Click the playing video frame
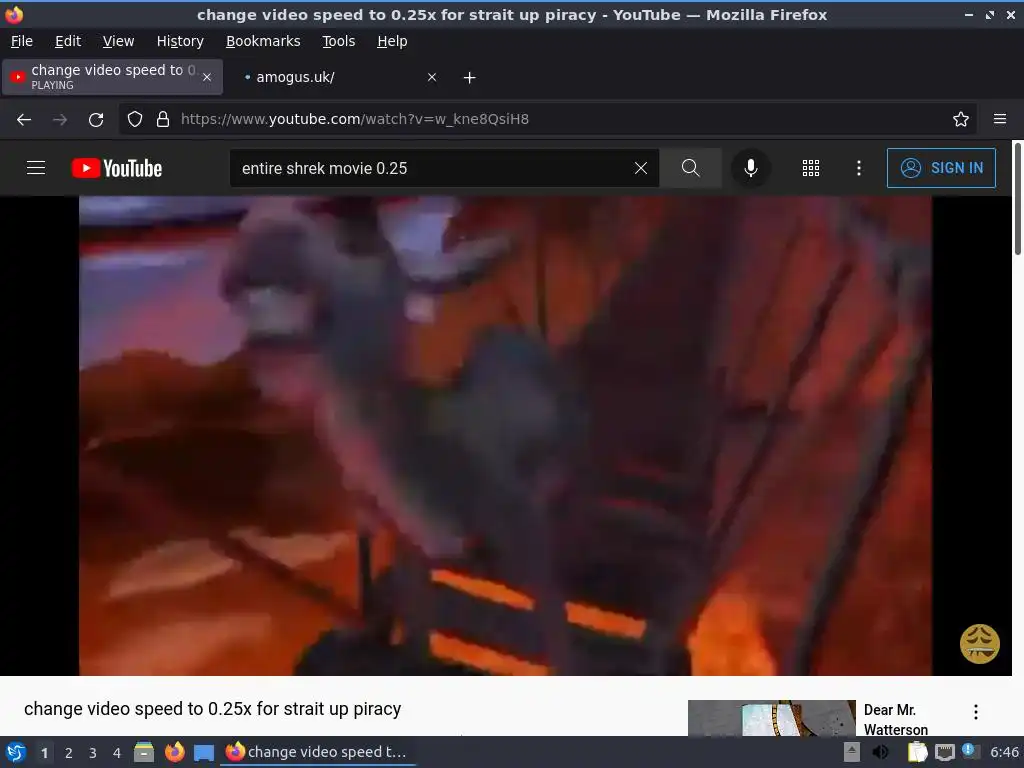1024x768 pixels. (x=505, y=436)
